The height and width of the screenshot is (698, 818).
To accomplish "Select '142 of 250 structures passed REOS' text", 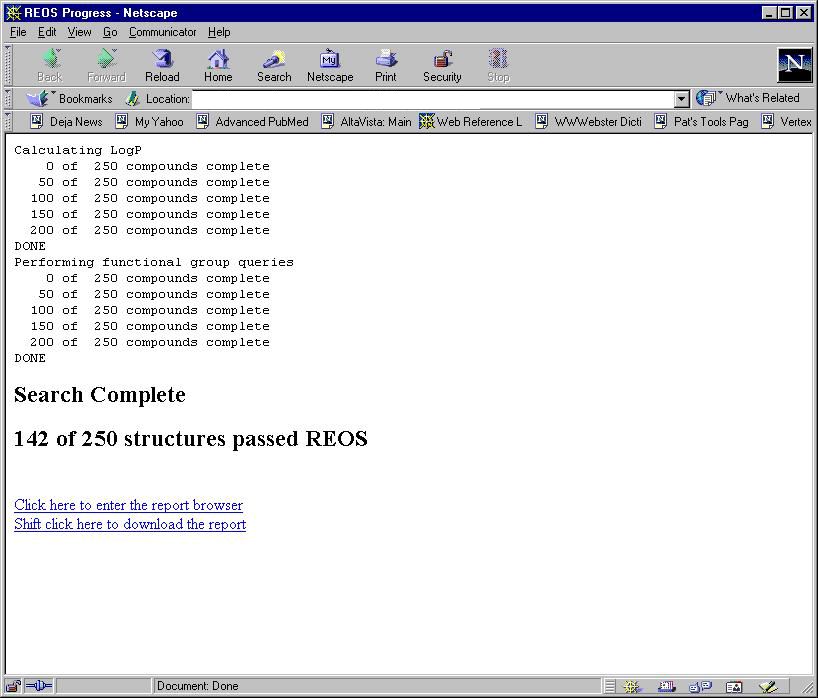I will [x=191, y=439].
